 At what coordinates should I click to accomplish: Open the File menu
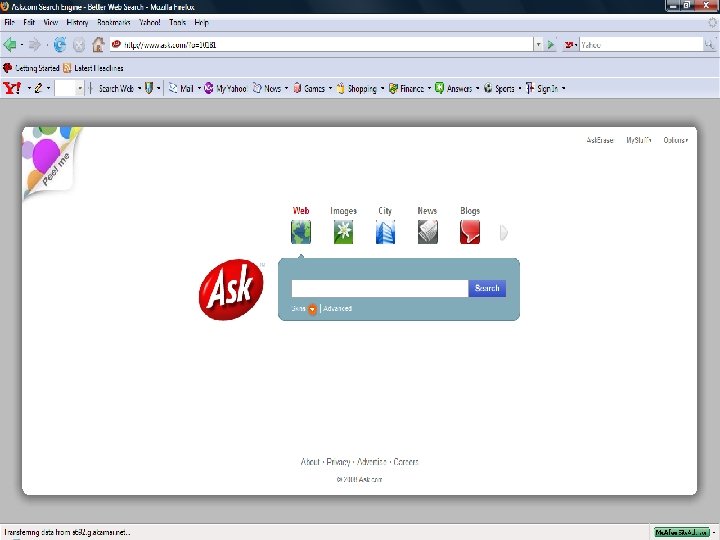tap(10, 22)
